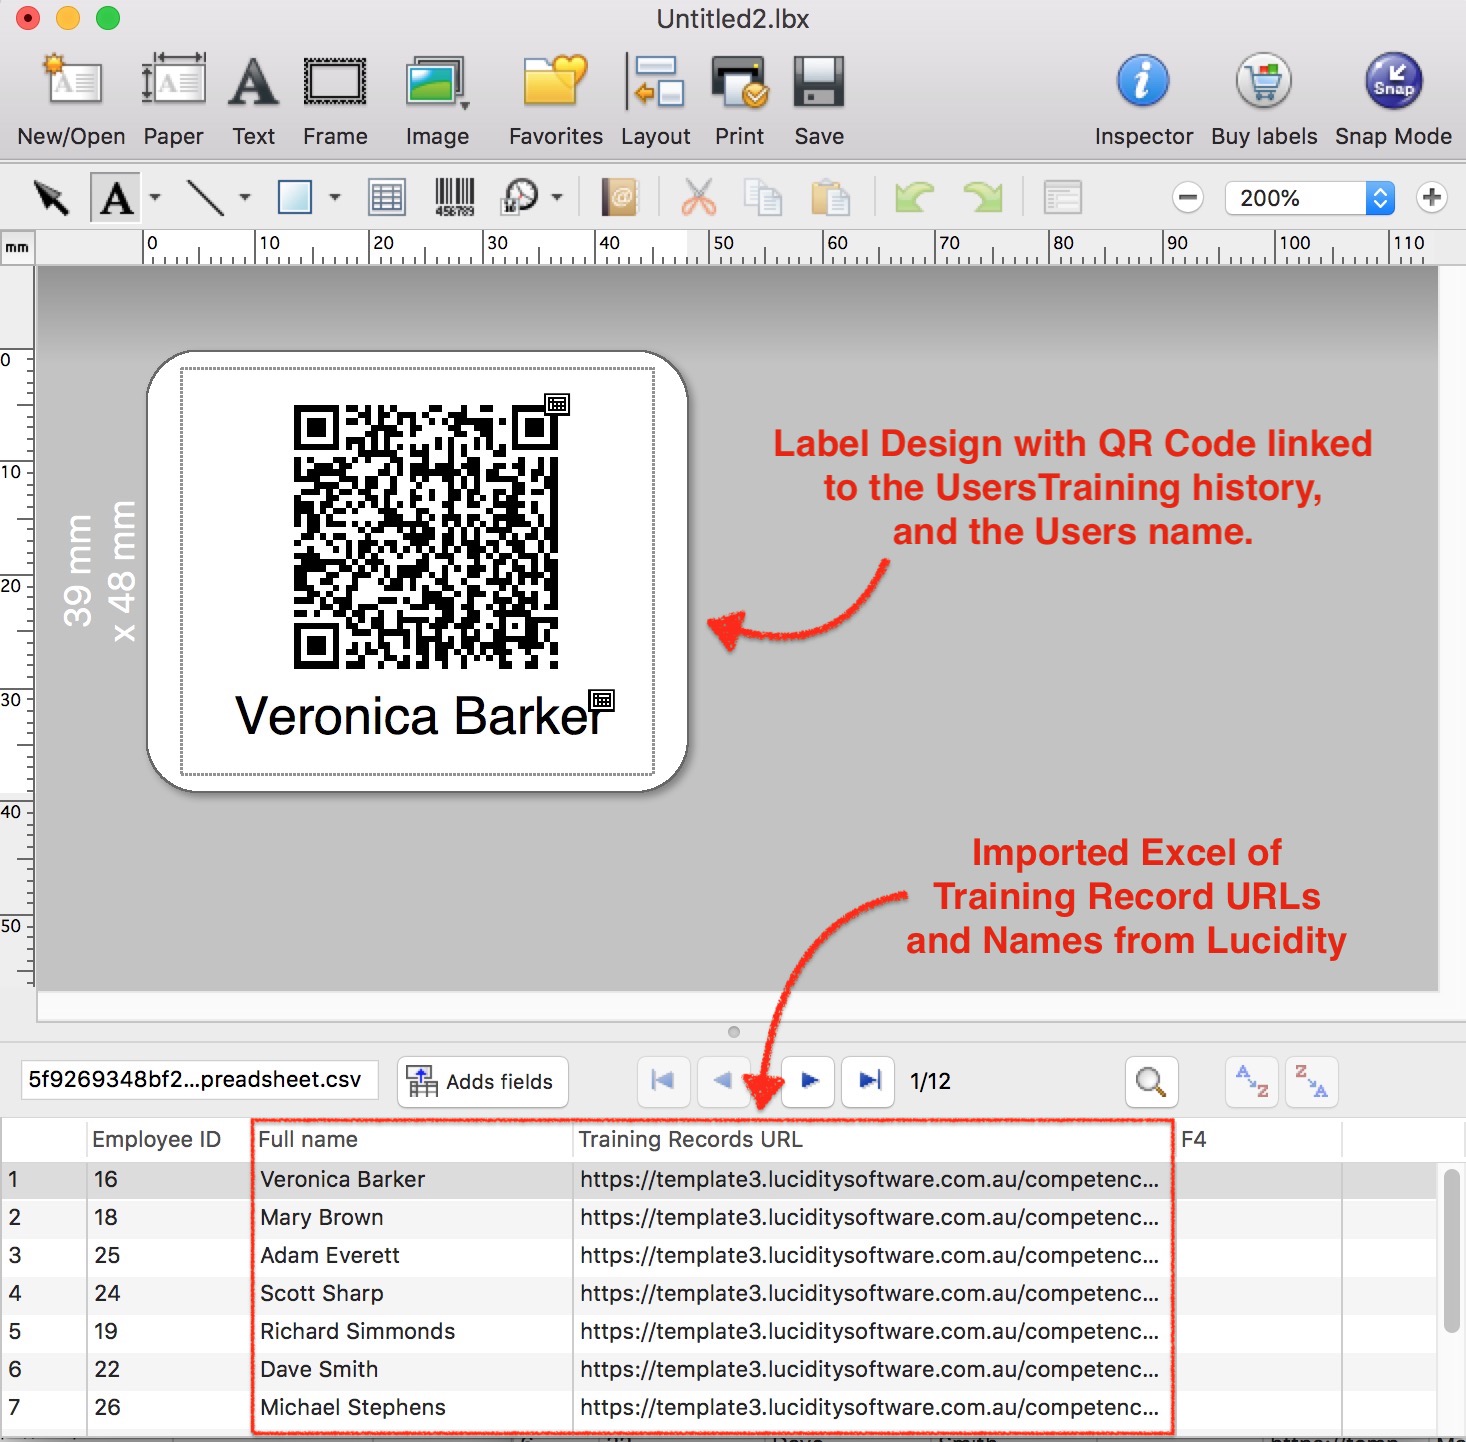Image resolution: width=1466 pixels, height=1442 pixels.
Task: Open the address book merge tool
Action: coord(620,197)
